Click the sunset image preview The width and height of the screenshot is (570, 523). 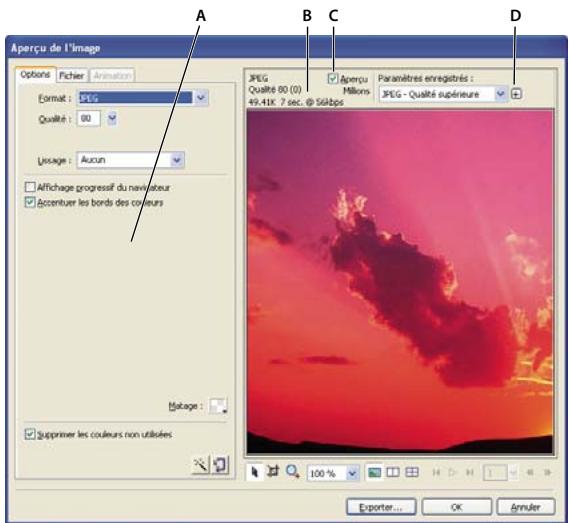click(400, 281)
